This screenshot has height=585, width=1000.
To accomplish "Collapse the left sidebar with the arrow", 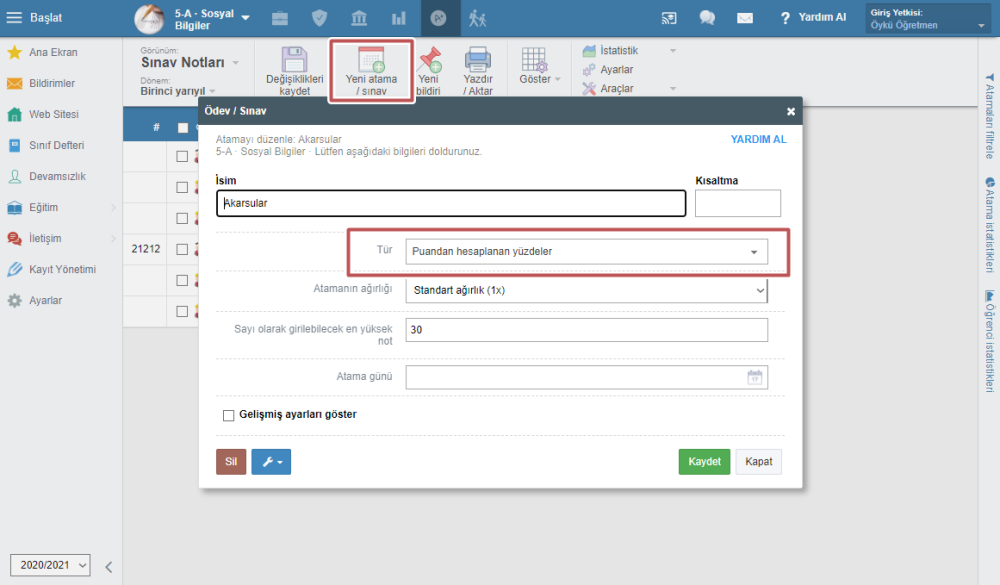I will point(108,566).
